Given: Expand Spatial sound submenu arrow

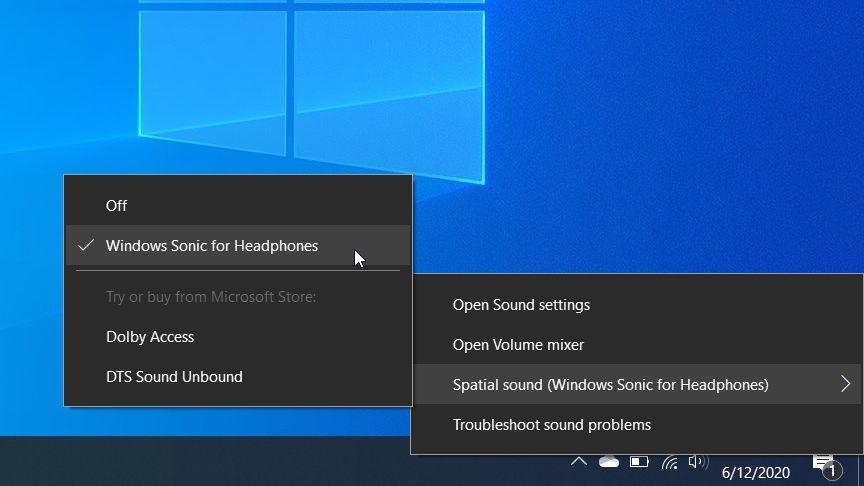Looking at the screenshot, I should [846, 384].
